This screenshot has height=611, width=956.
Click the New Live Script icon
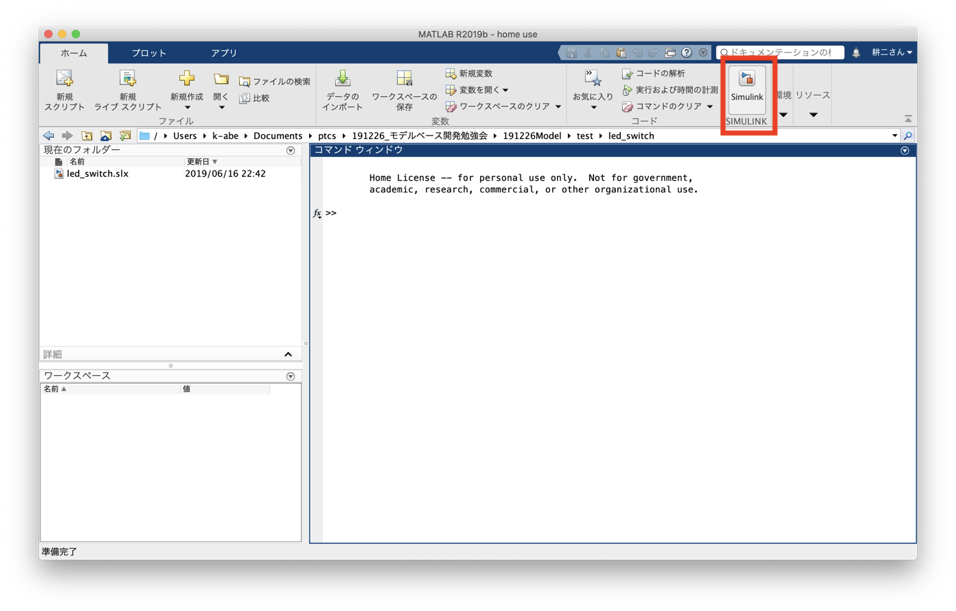(127, 79)
